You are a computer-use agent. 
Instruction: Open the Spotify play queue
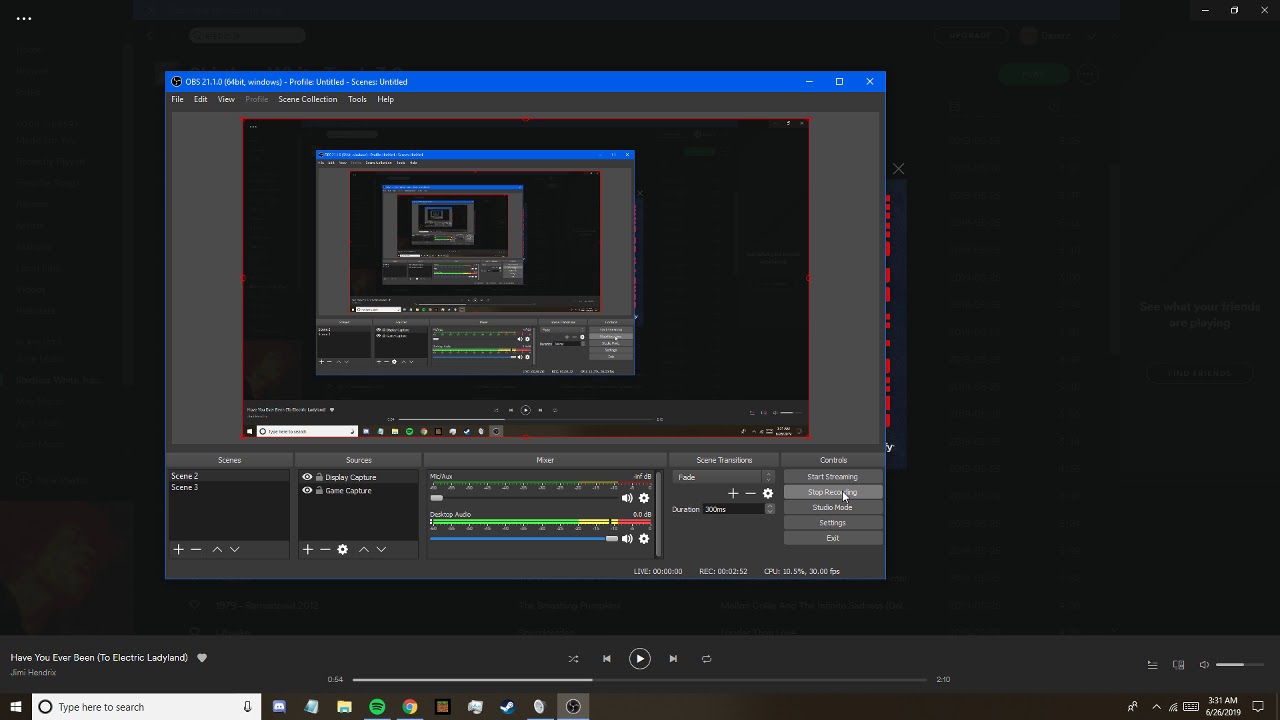pos(1152,665)
